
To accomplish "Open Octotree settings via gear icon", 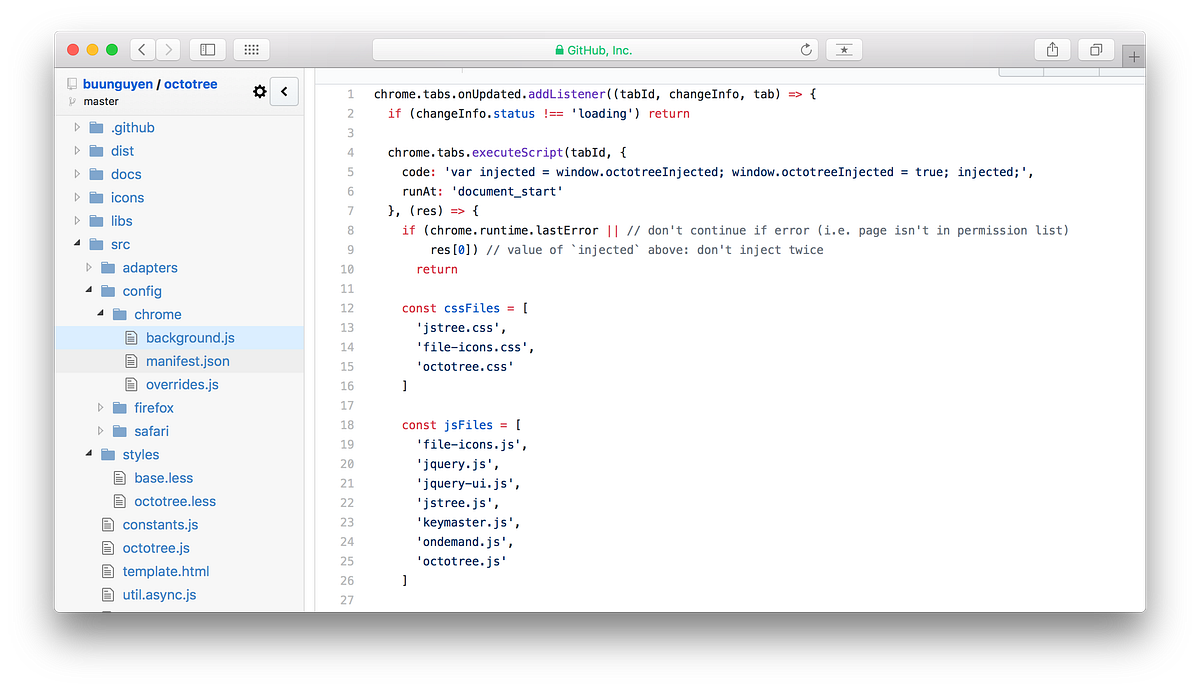I will point(259,91).
